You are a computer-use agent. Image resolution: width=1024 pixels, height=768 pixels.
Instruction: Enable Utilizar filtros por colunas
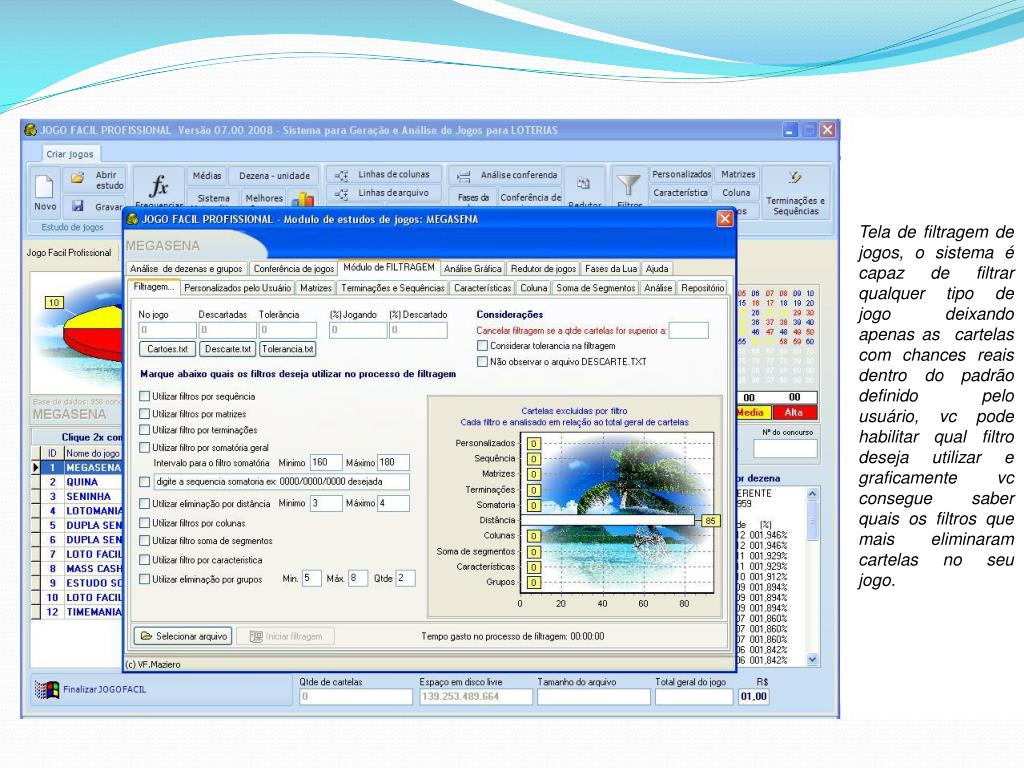tap(144, 523)
